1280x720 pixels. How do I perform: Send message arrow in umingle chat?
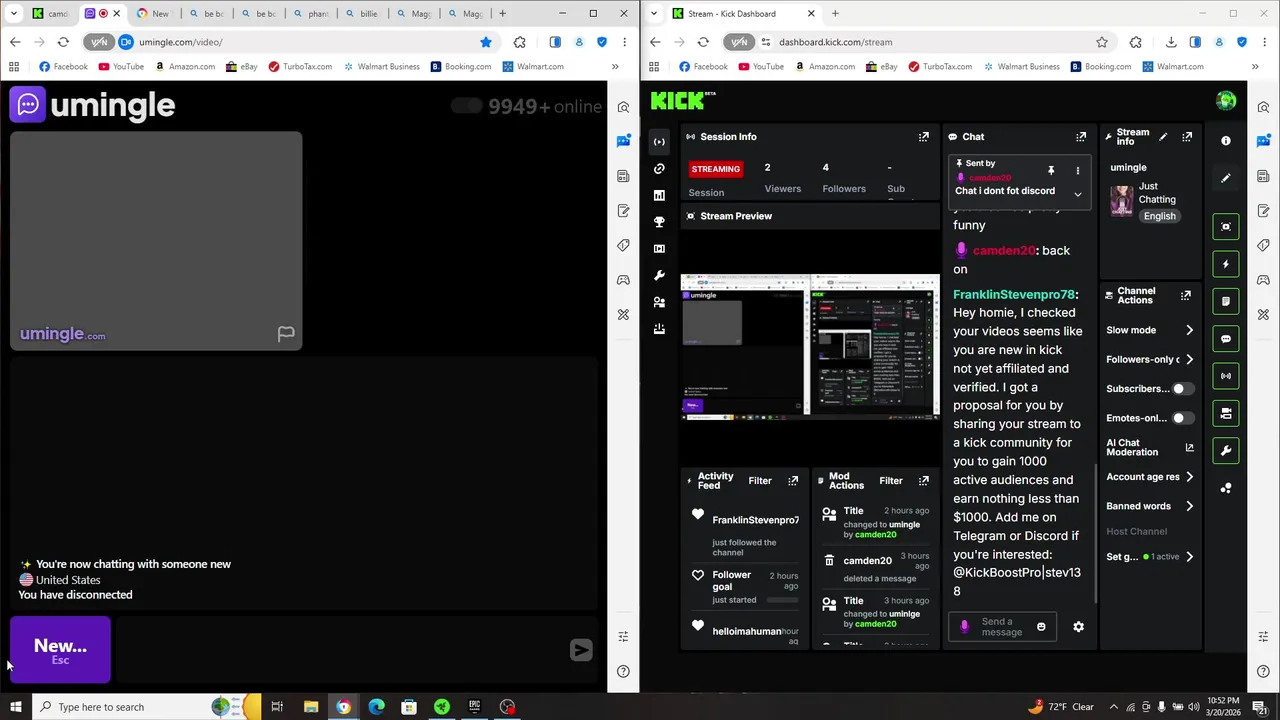pos(581,650)
